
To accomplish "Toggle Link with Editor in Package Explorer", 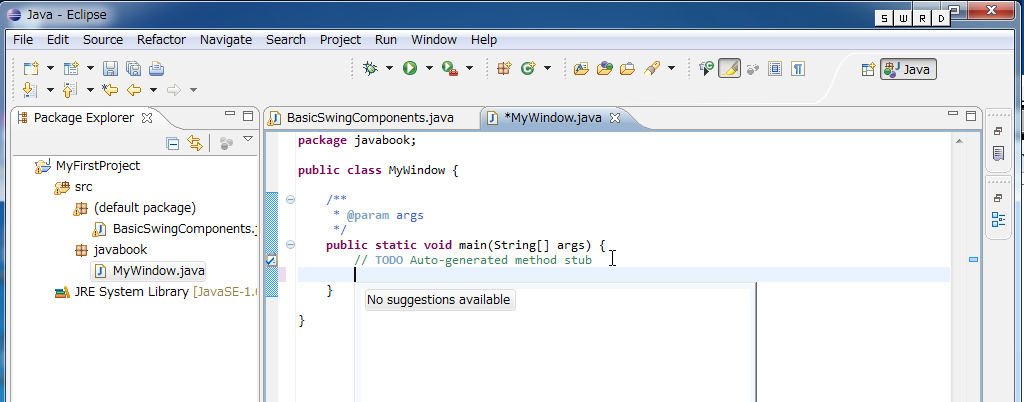I will (195, 143).
